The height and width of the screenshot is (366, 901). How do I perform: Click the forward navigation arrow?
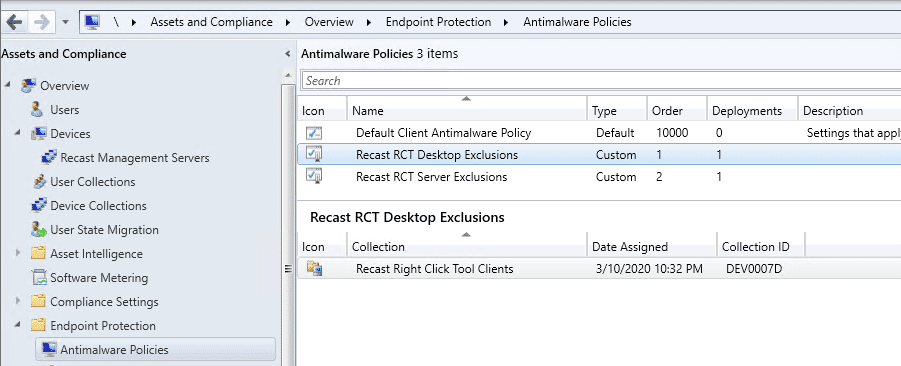[41, 22]
